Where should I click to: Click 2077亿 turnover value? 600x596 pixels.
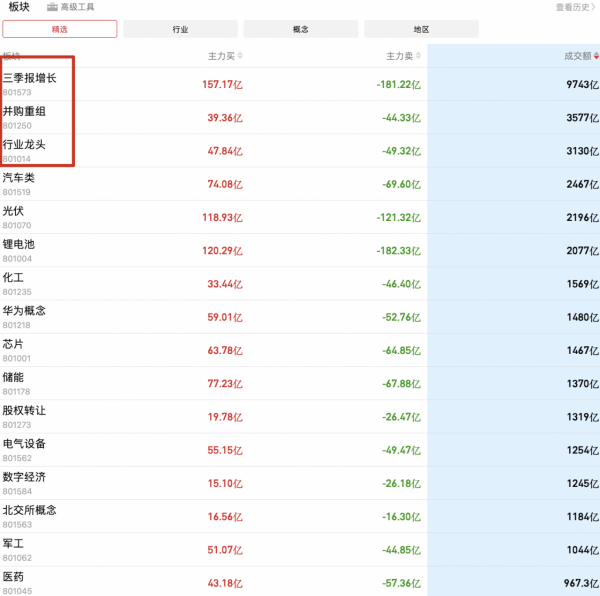point(582,251)
